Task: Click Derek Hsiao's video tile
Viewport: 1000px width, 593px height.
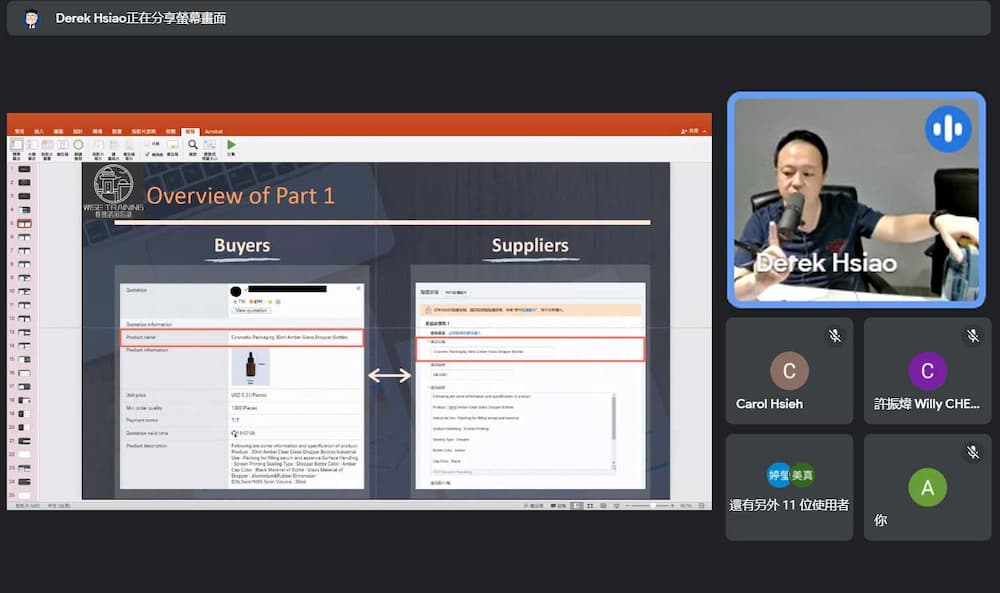Action: (855, 200)
